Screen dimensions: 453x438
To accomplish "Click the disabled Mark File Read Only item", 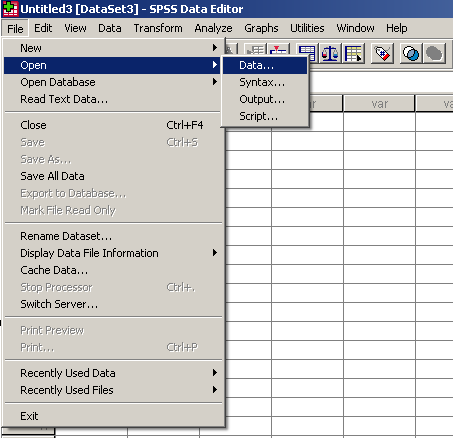I will click(x=112, y=210).
